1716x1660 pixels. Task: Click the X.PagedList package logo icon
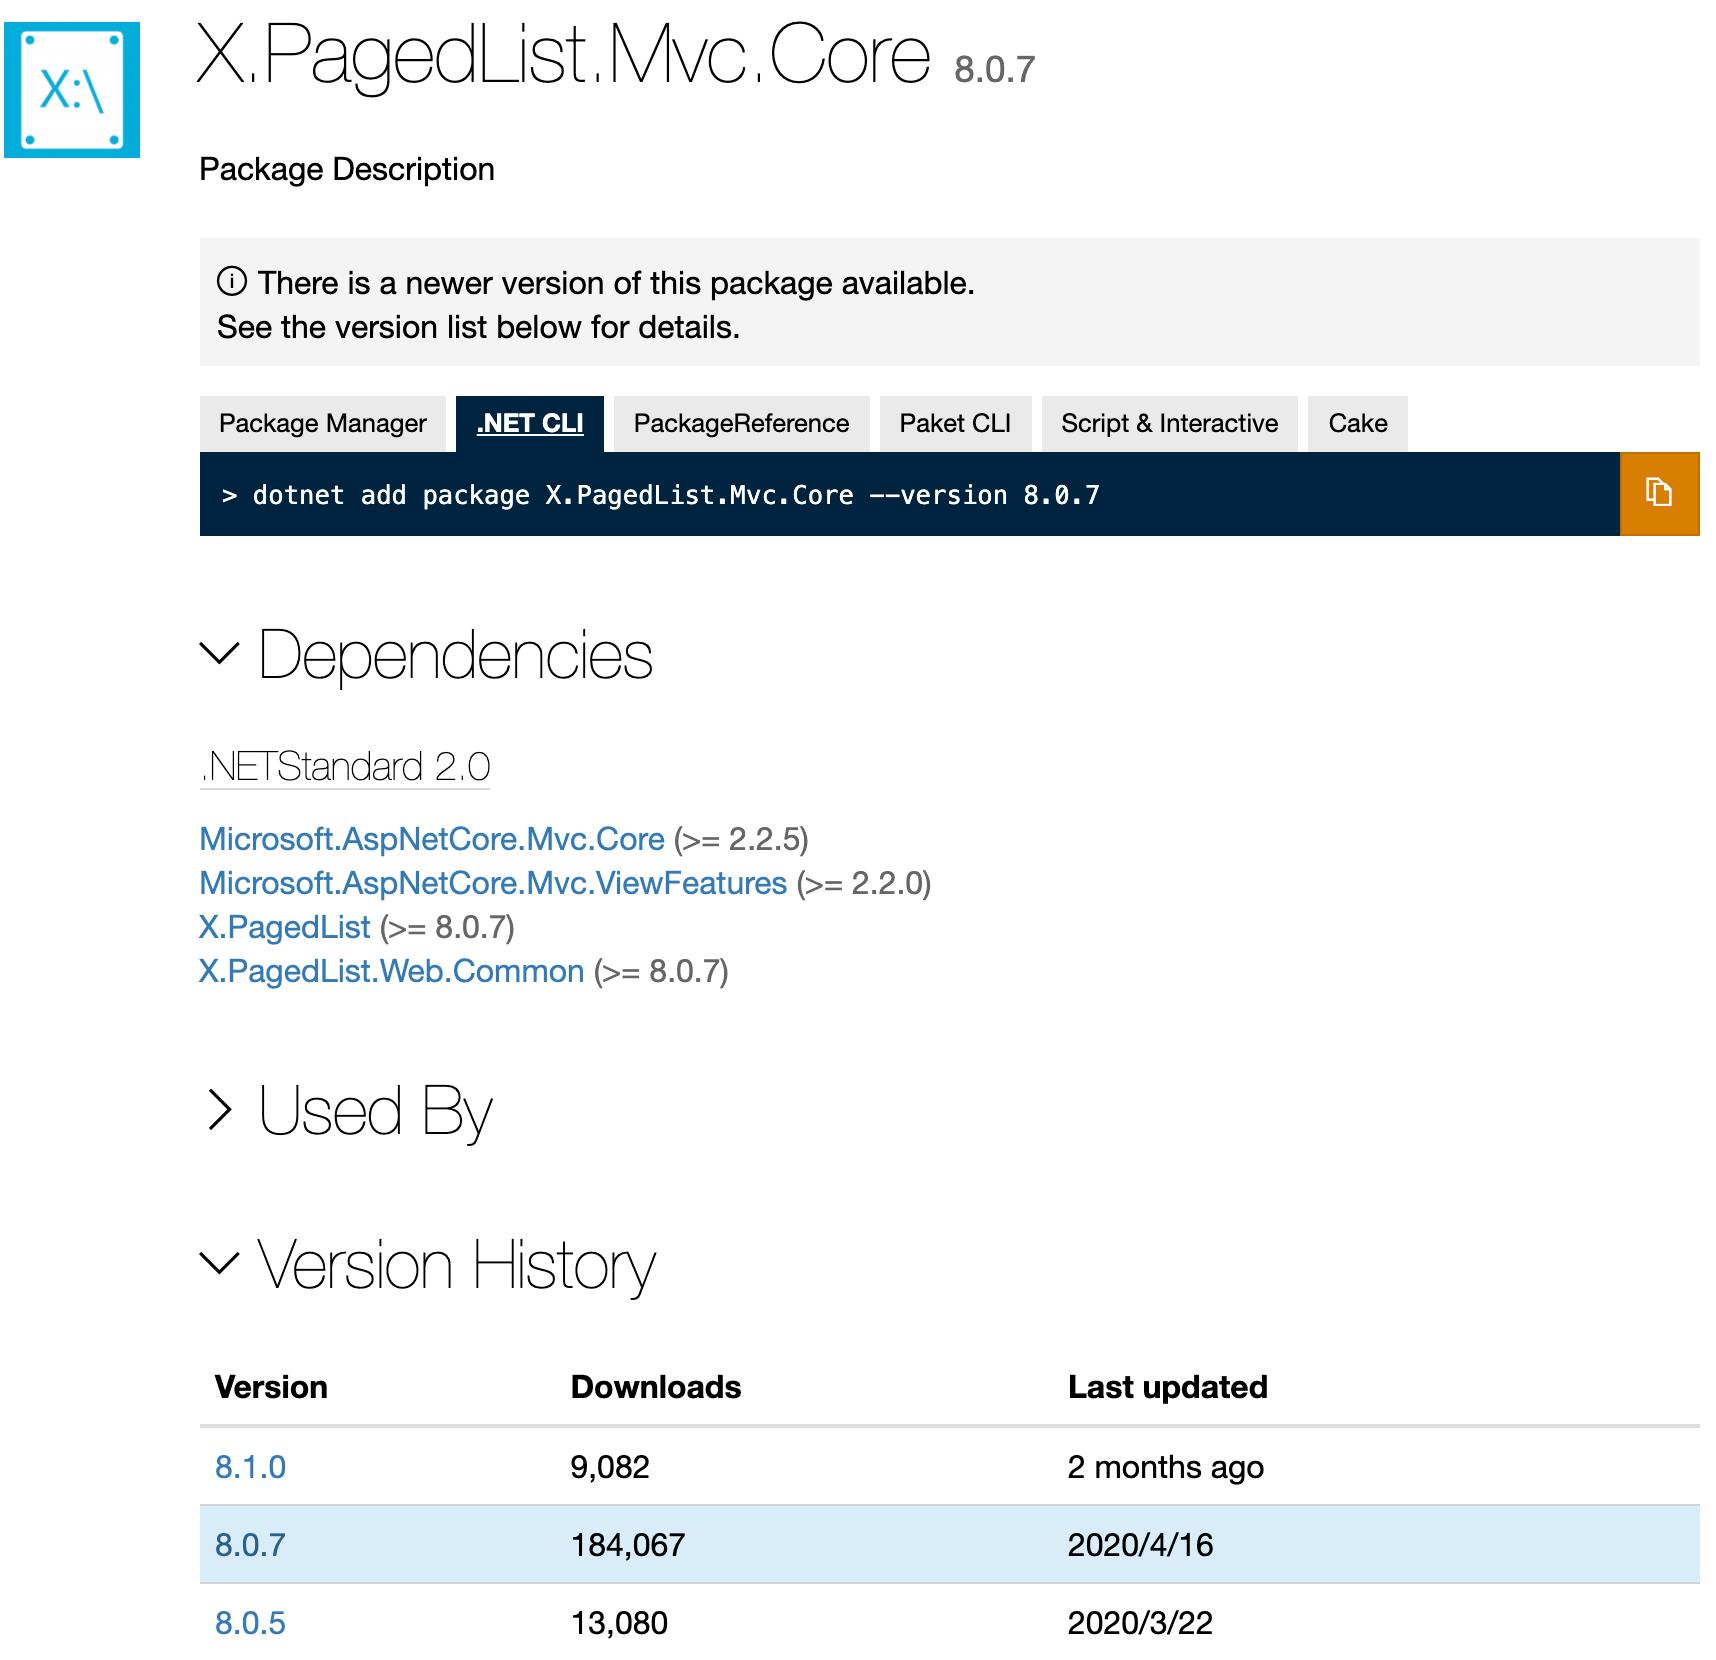72,90
